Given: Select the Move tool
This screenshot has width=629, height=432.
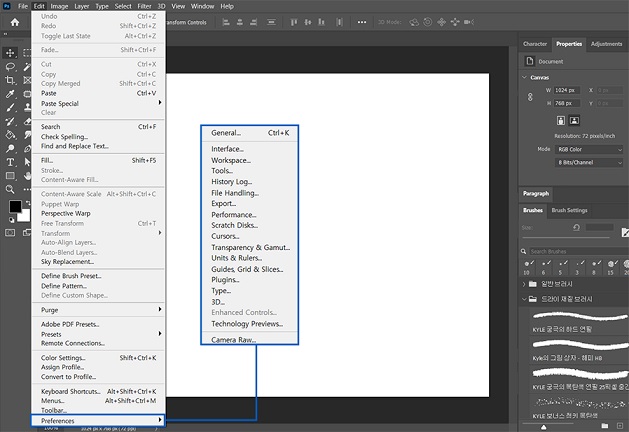Looking at the screenshot, I should (10, 53).
